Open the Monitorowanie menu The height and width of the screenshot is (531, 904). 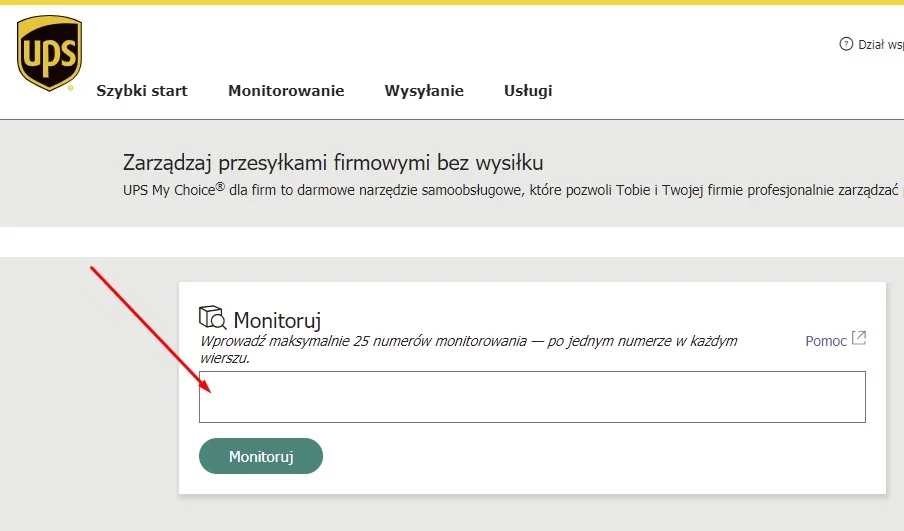coord(286,91)
